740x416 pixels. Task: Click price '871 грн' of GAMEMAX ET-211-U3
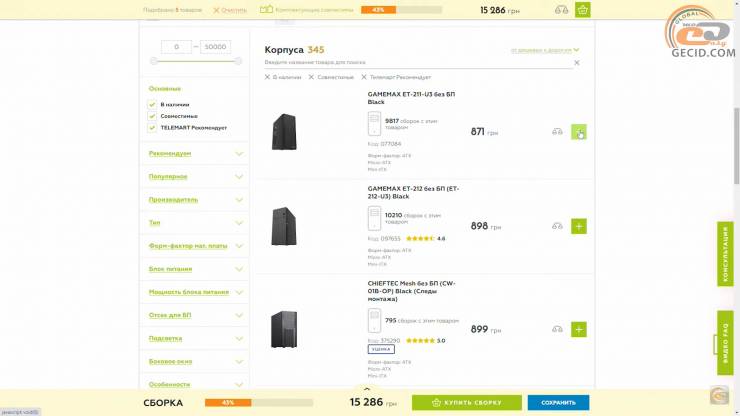(x=484, y=132)
